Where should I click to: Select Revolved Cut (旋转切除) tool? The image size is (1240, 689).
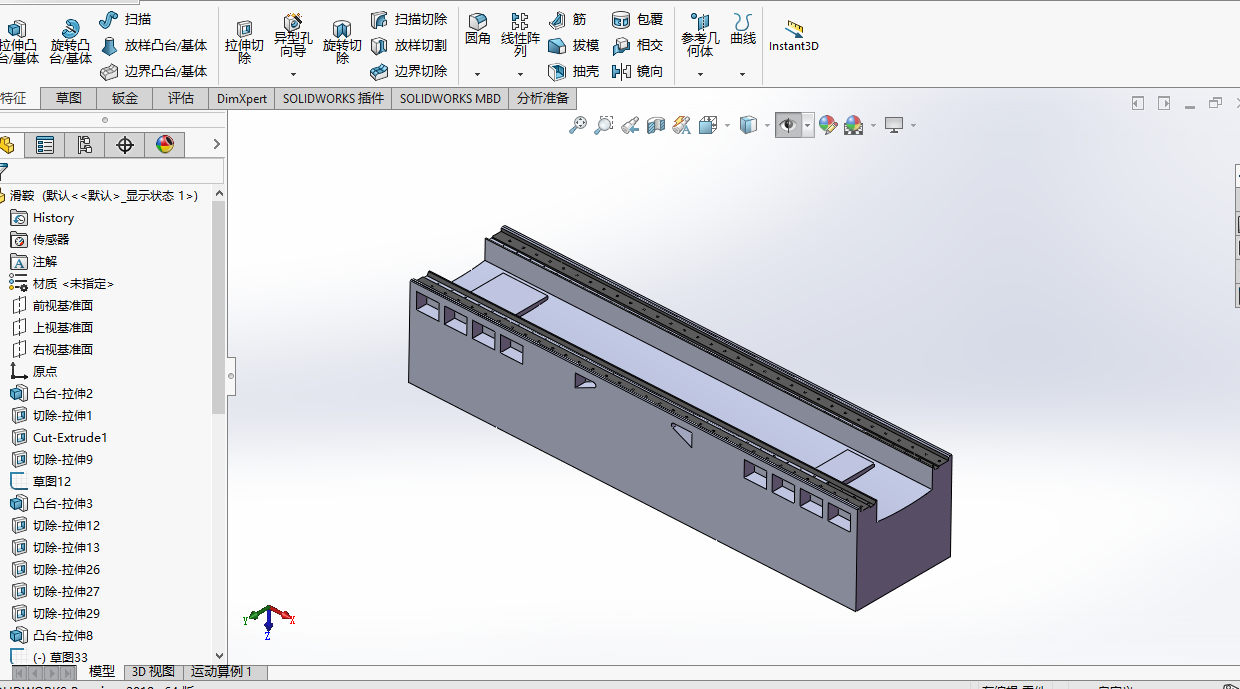point(342,40)
